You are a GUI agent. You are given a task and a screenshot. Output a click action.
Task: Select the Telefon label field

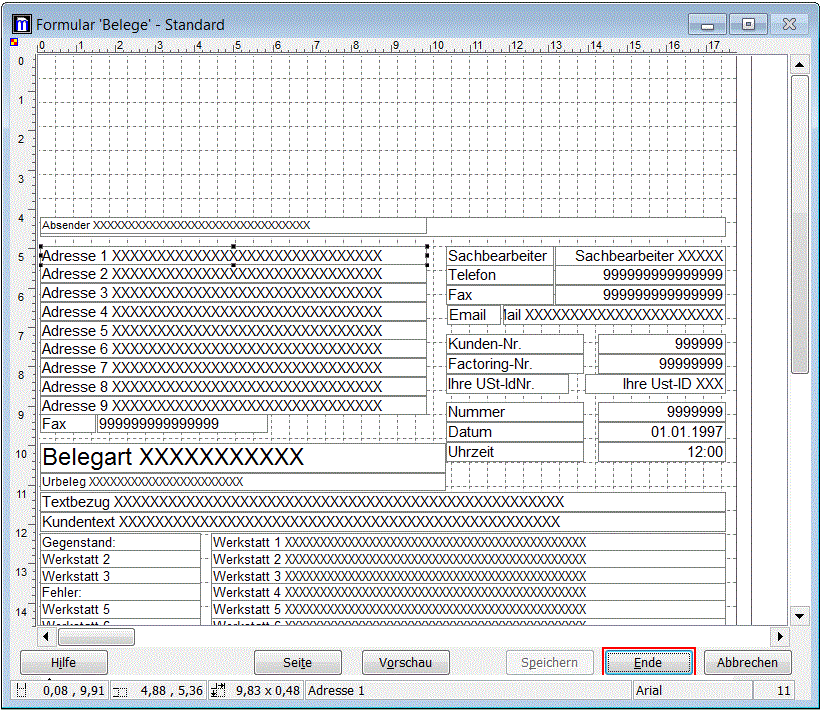(x=500, y=275)
